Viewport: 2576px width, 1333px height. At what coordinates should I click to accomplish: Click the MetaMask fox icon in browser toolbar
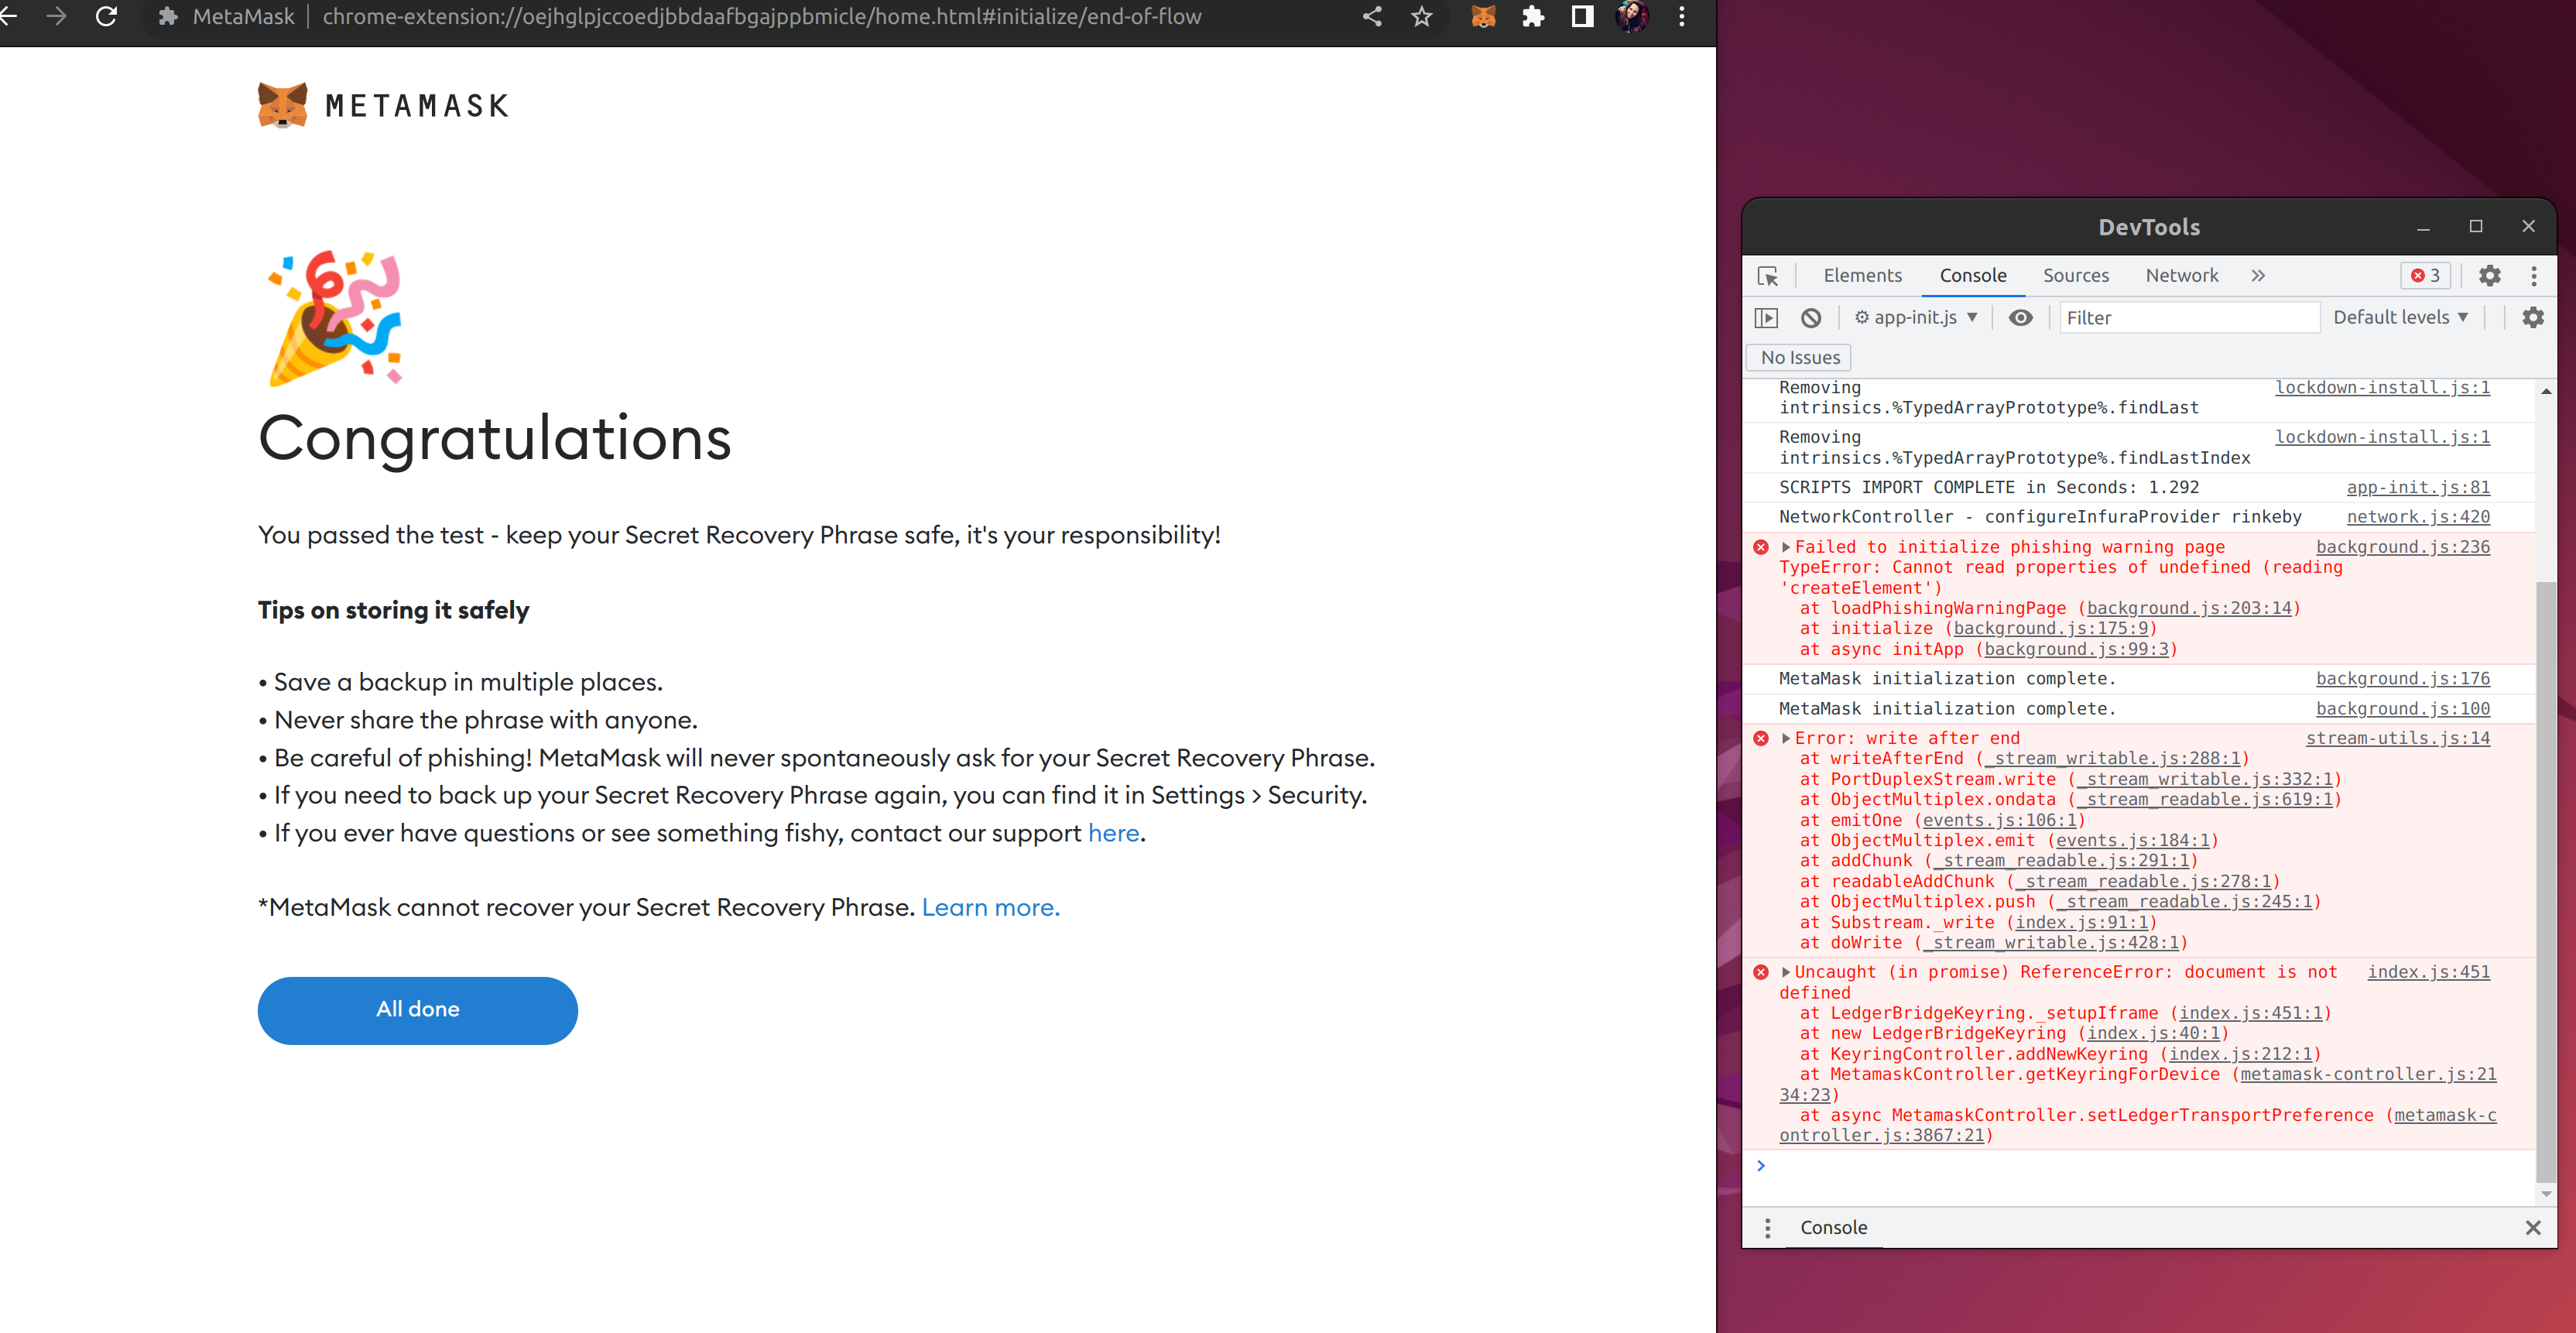click(x=1483, y=16)
